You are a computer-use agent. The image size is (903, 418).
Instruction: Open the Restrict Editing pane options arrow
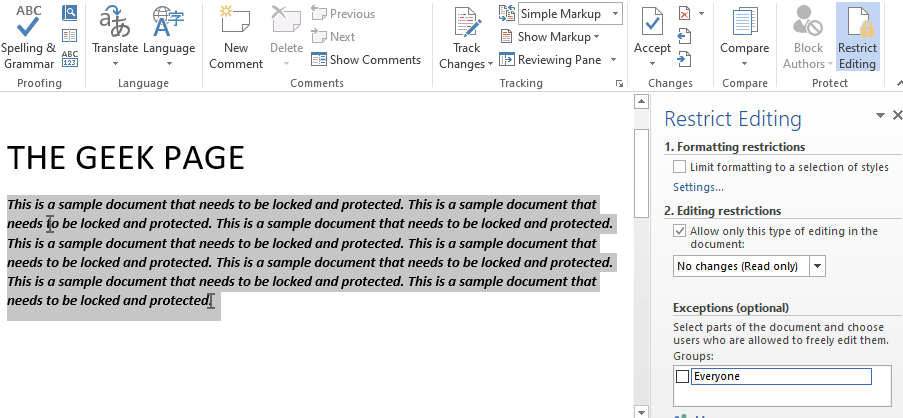pyautogui.click(x=880, y=116)
